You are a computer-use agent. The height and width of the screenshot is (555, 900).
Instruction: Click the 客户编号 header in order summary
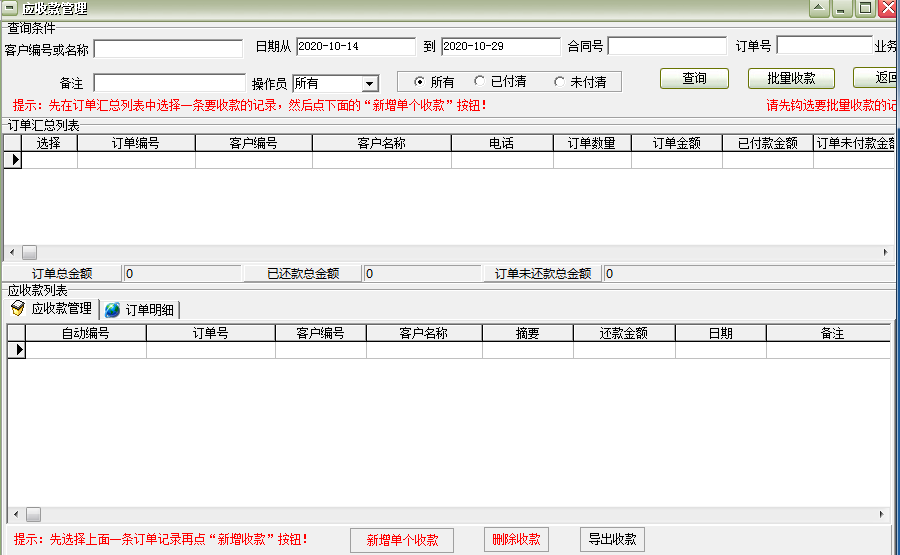tap(254, 143)
